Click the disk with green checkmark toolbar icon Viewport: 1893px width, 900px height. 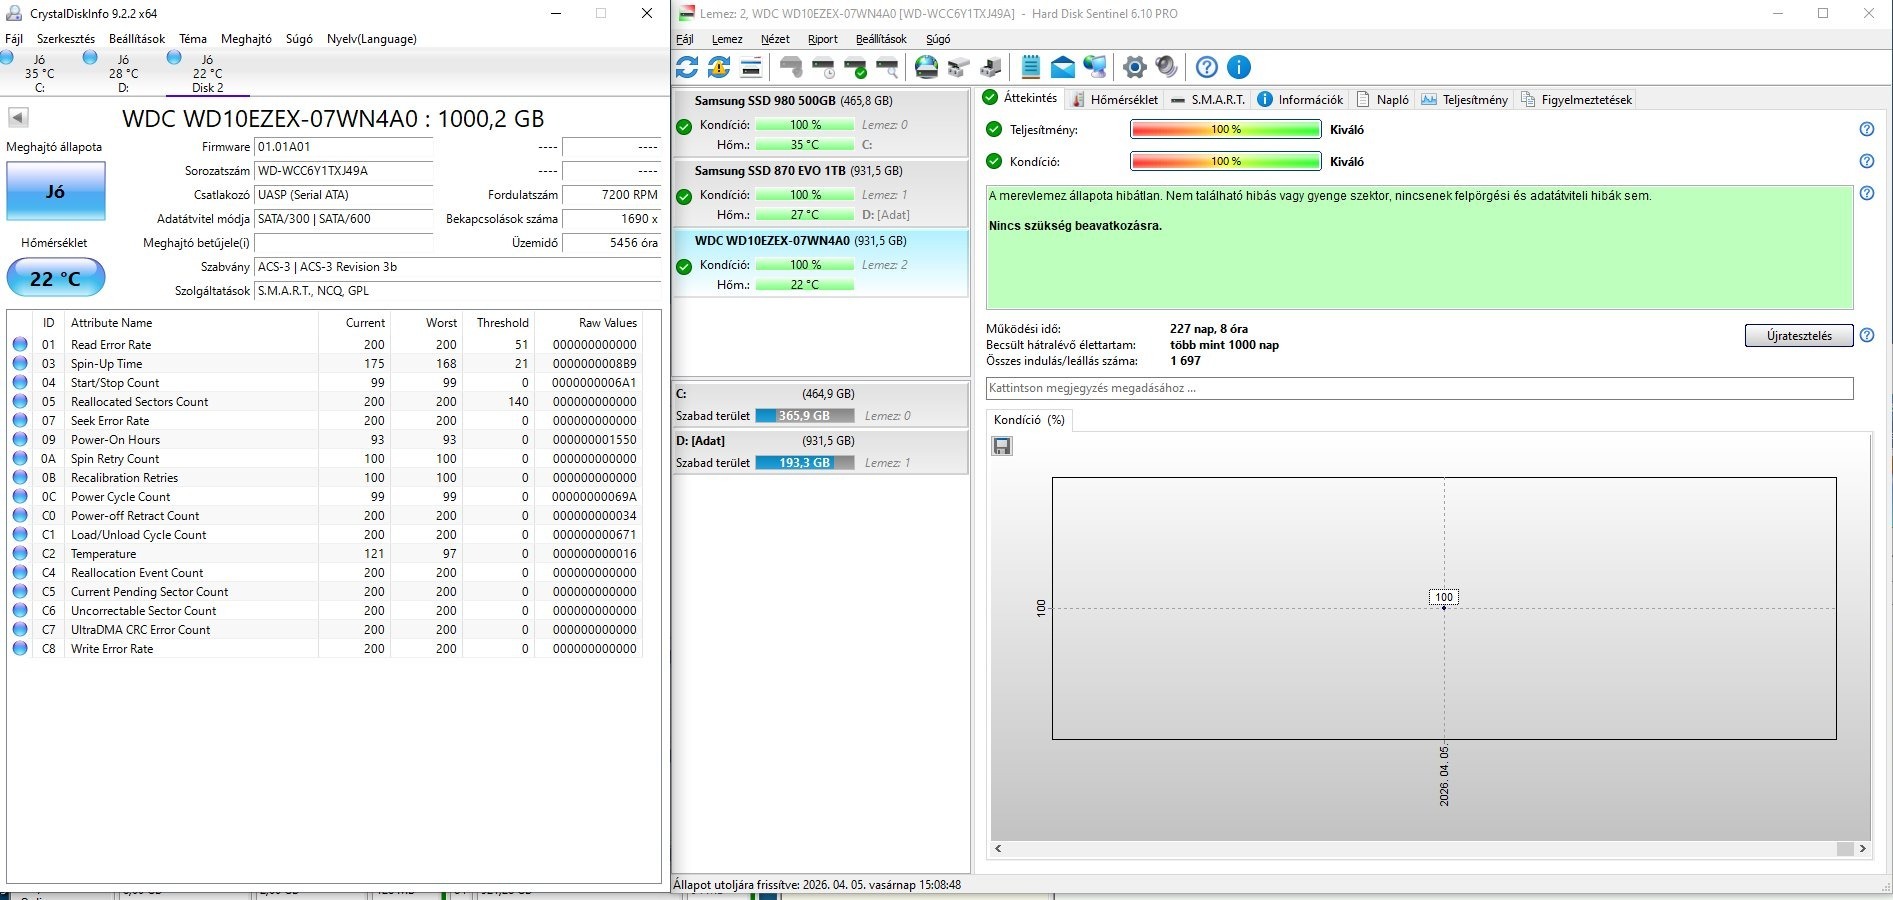(855, 67)
